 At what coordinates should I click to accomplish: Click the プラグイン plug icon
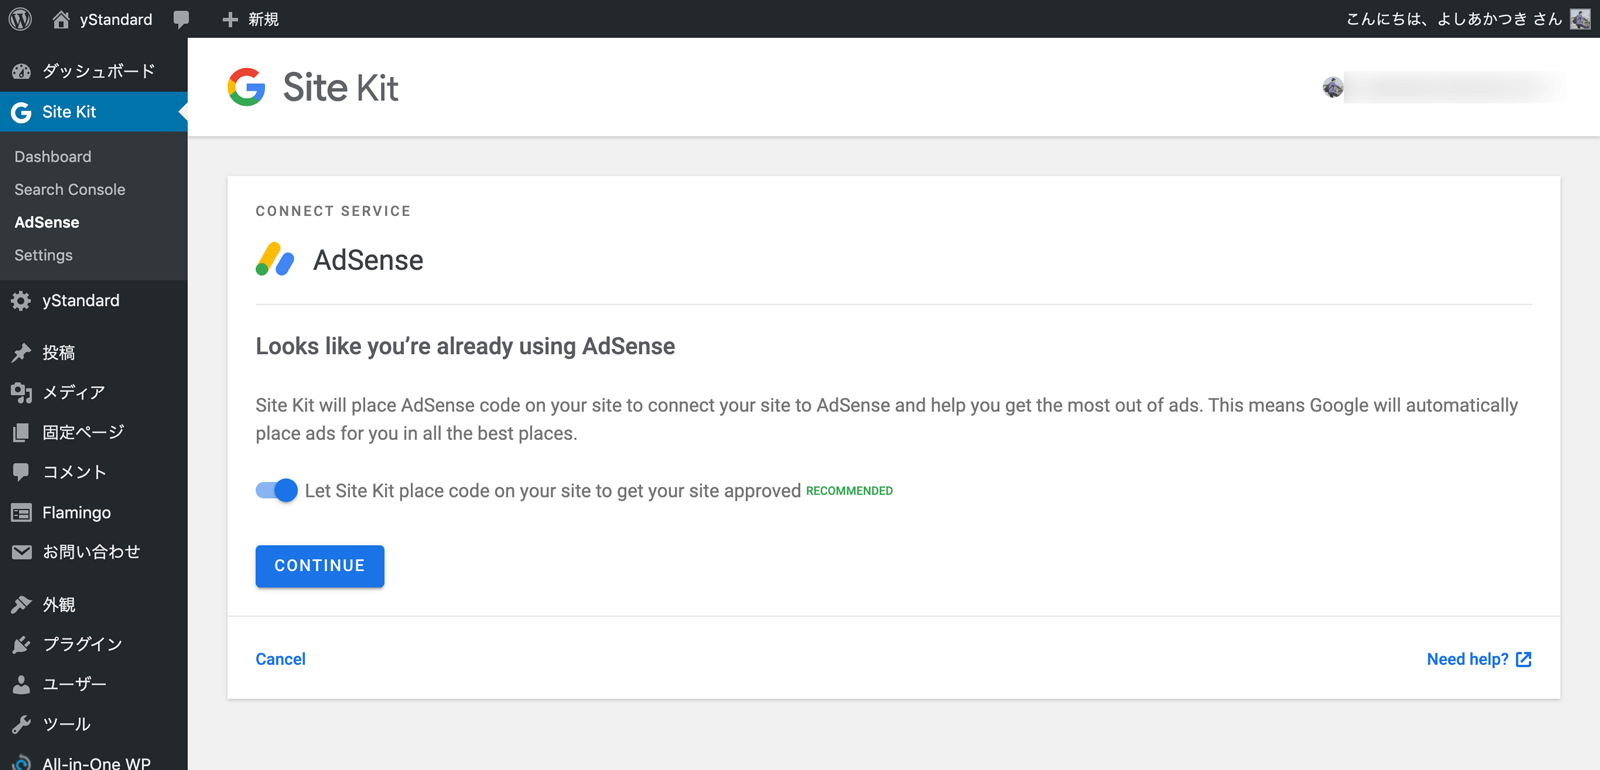point(21,644)
